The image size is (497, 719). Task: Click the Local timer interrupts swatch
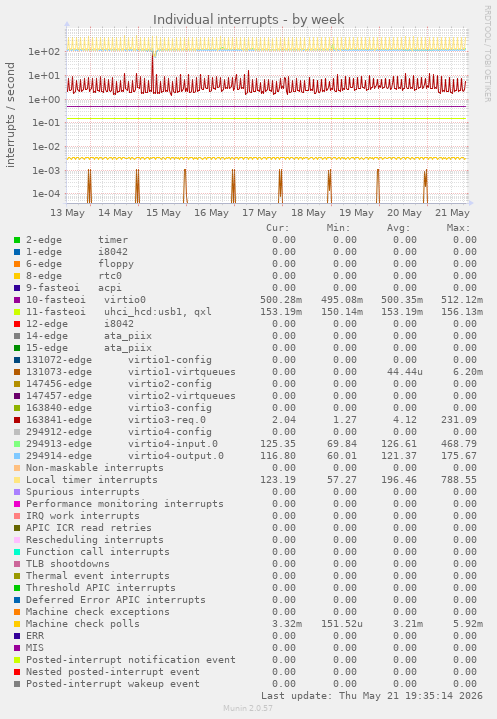tap(17, 480)
